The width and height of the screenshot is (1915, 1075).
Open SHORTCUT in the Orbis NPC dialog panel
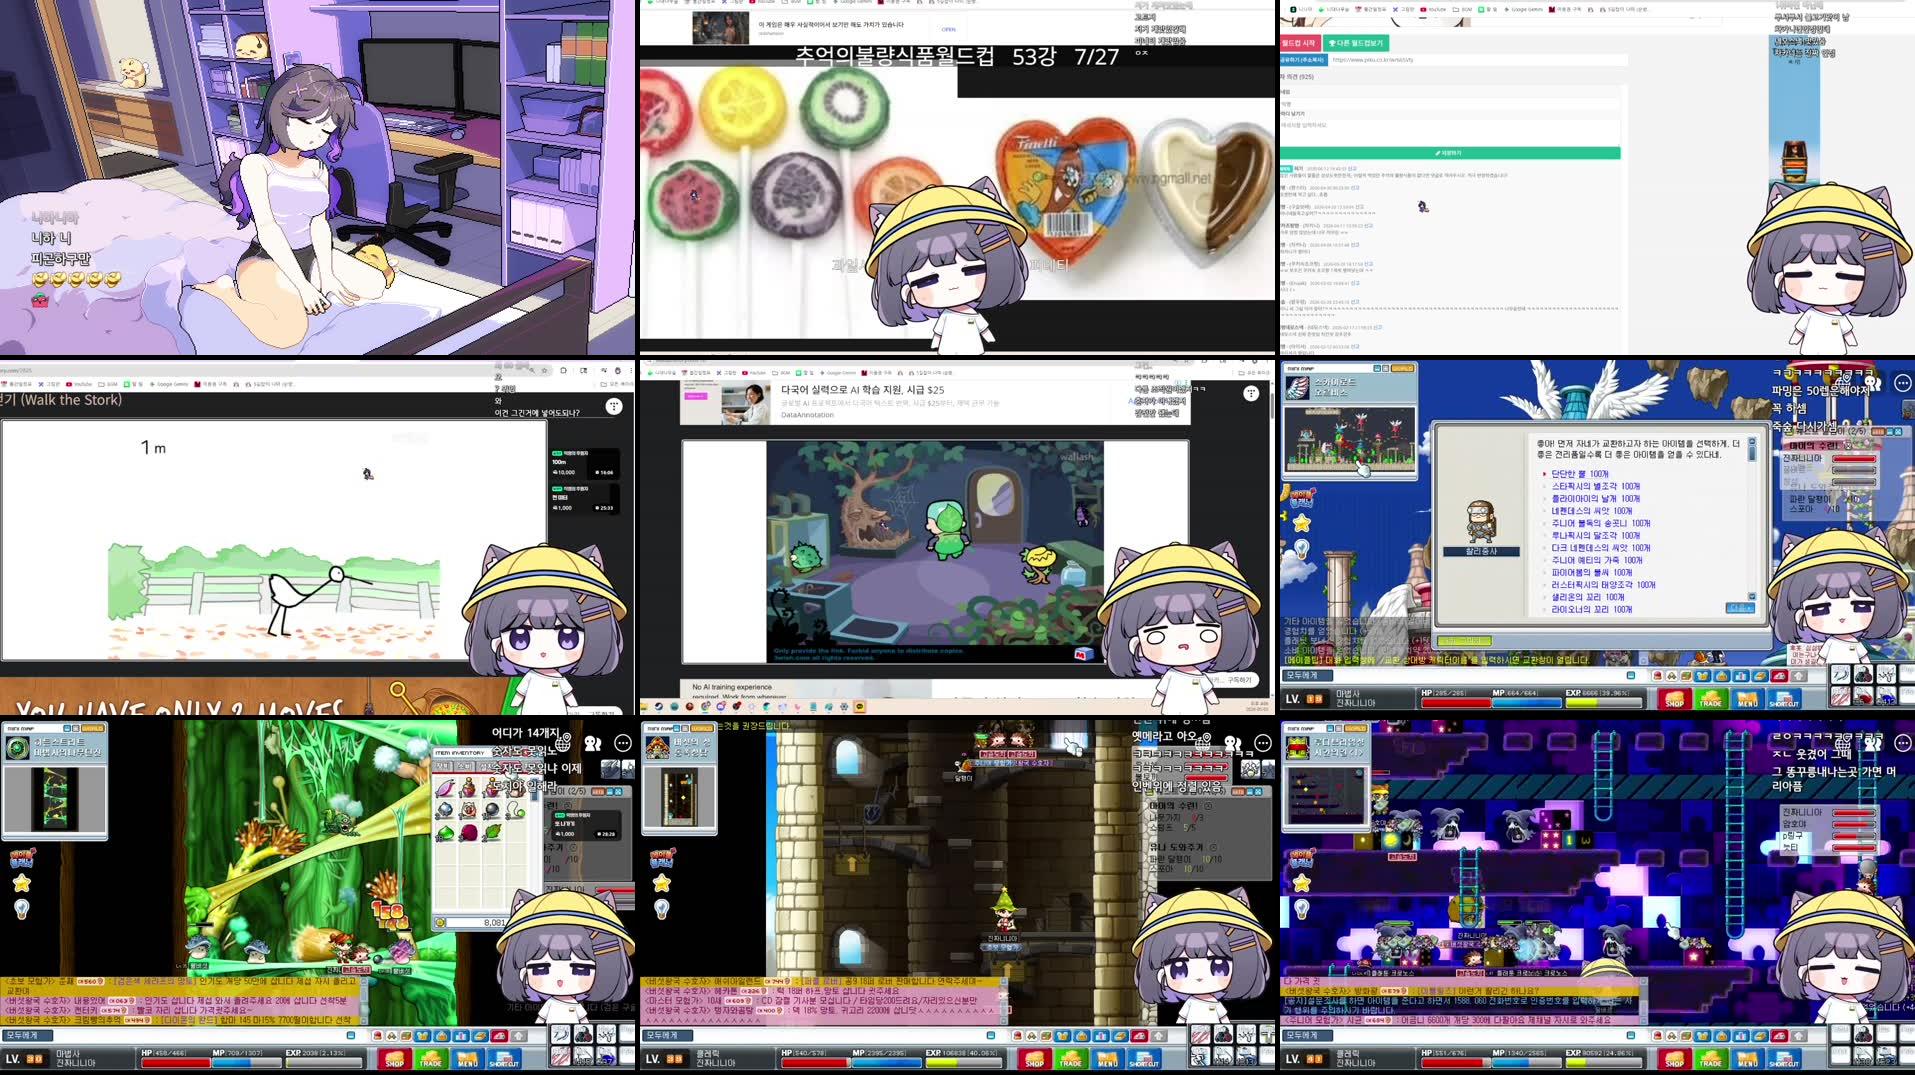1783,699
